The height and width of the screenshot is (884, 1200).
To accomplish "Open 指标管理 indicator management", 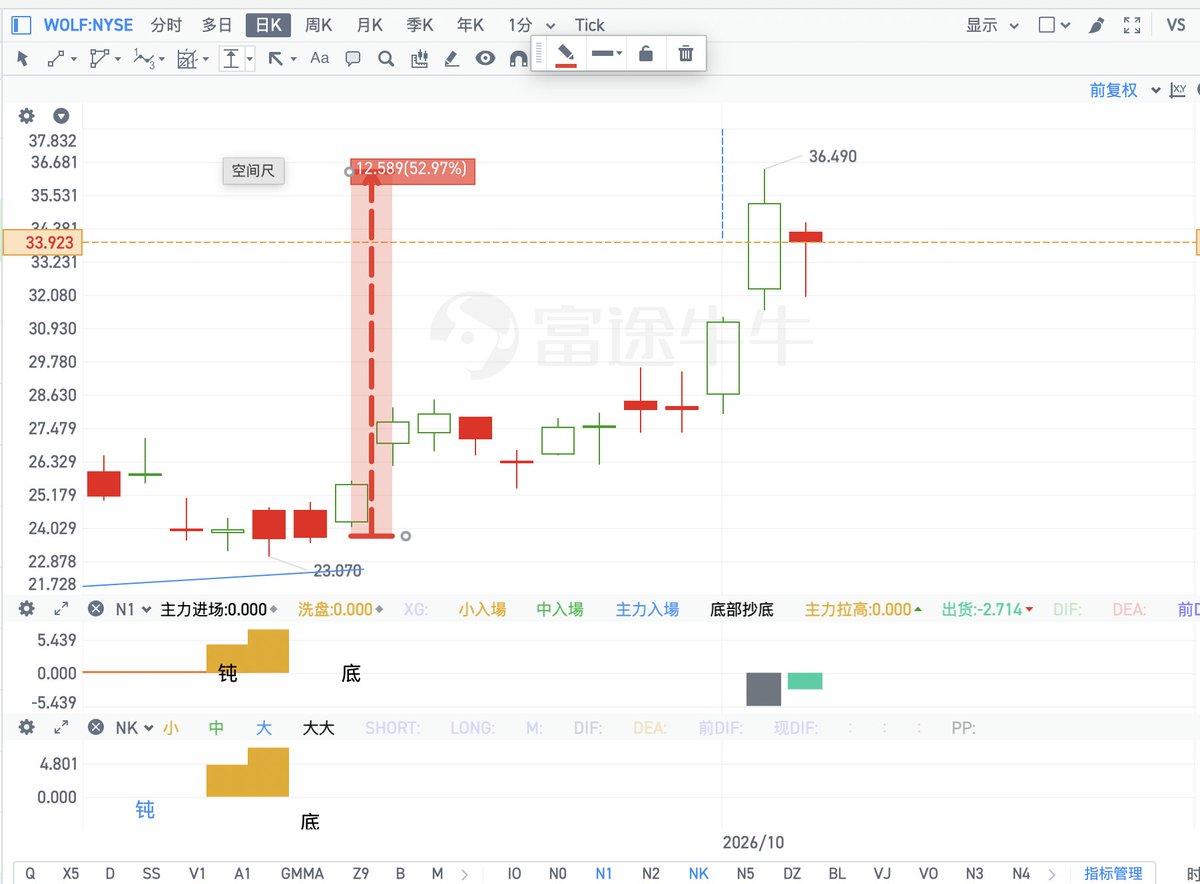I will coord(1114,873).
